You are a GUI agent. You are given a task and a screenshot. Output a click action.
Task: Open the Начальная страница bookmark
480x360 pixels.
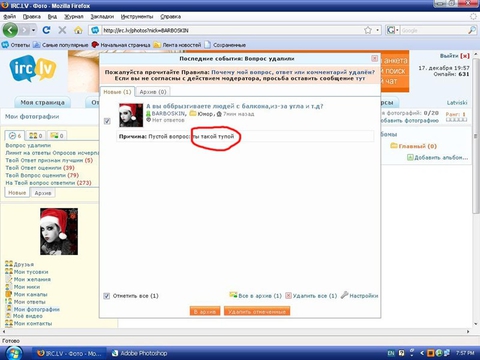click(x=121, y=45)
